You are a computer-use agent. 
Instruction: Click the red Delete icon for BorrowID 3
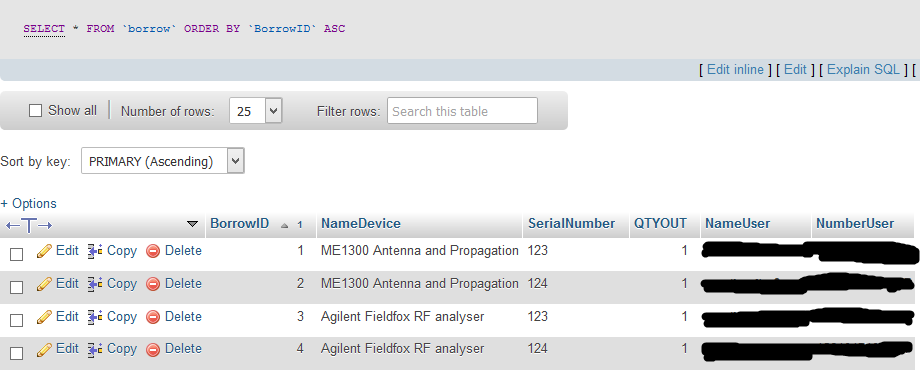point(153,318)
